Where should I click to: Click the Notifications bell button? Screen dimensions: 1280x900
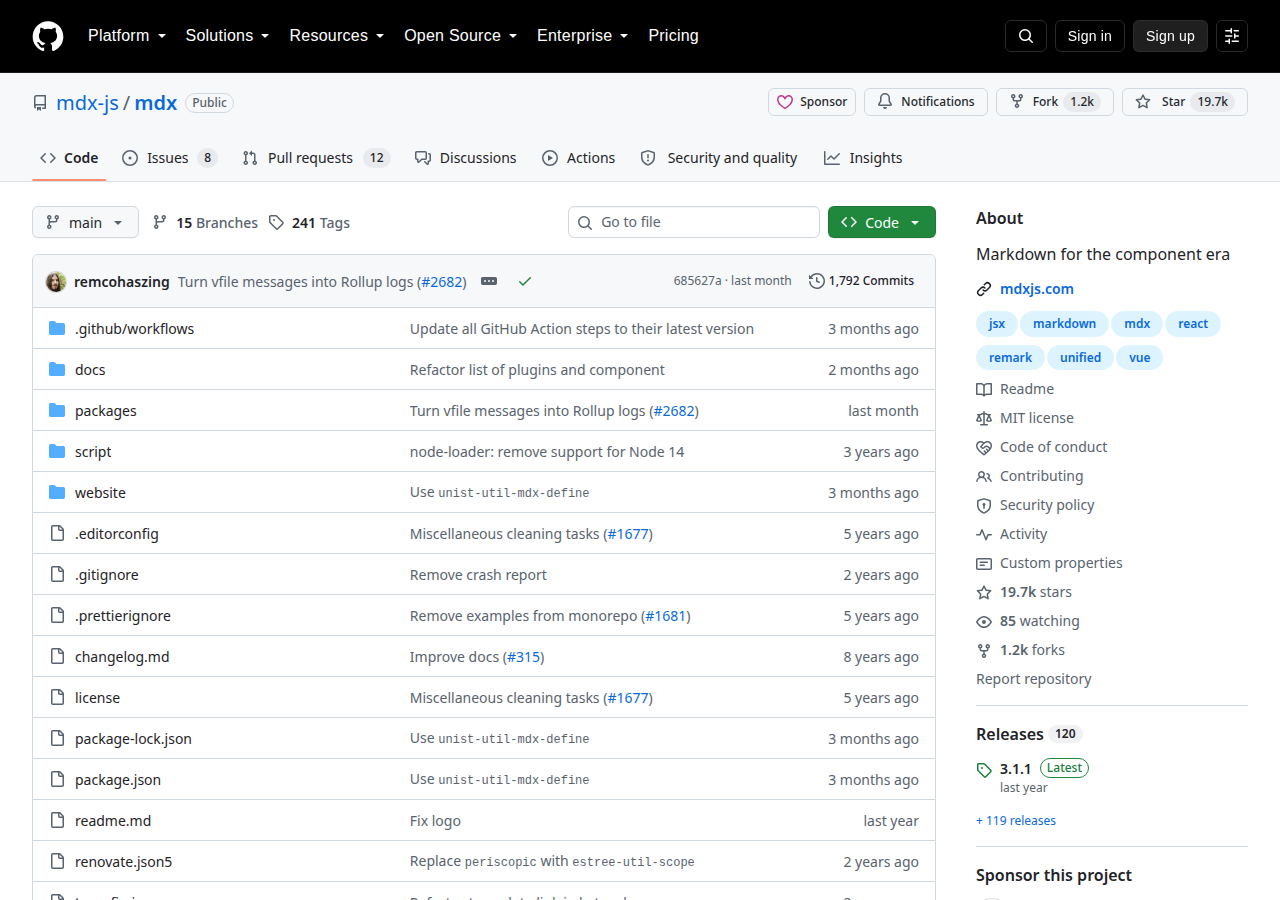926,102
